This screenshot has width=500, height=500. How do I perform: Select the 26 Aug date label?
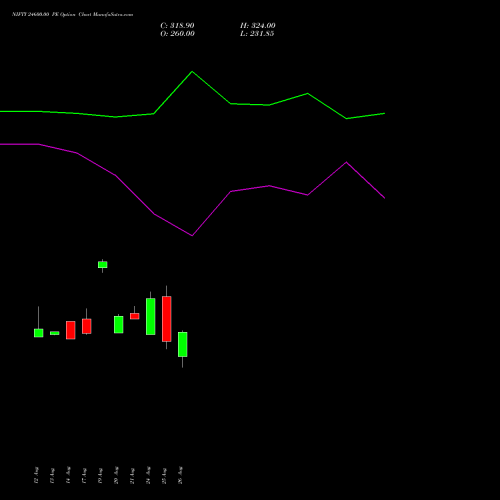pos(180,475)
